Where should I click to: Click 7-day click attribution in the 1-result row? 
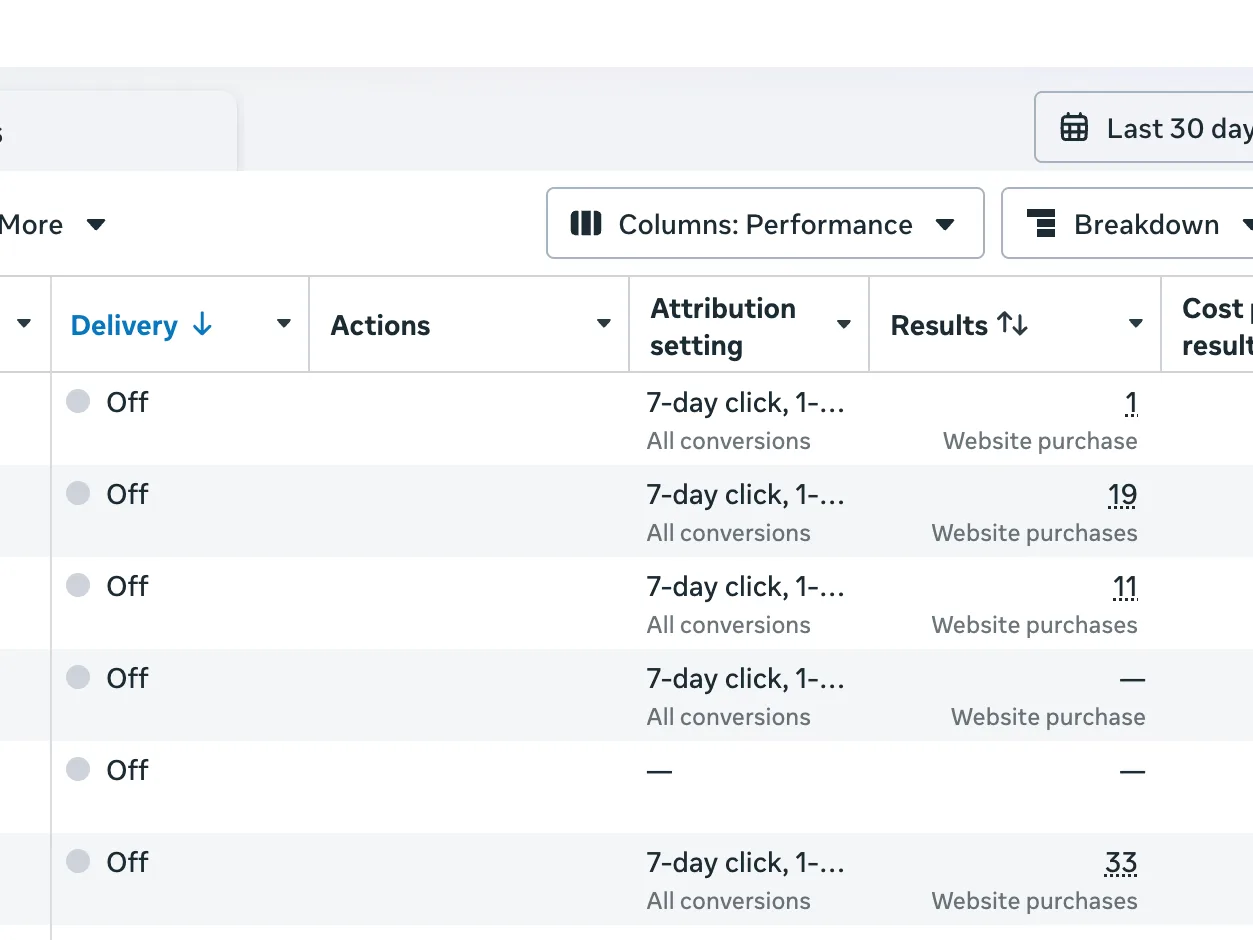click(x=746, y=402)
